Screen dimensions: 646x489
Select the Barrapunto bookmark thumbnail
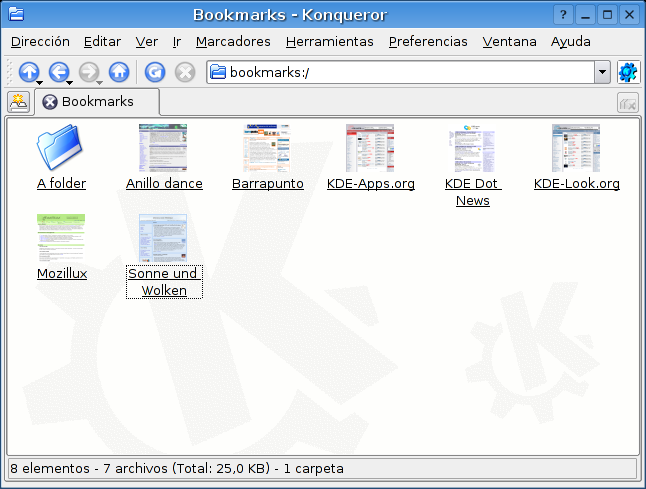click(x=267, y=147)
